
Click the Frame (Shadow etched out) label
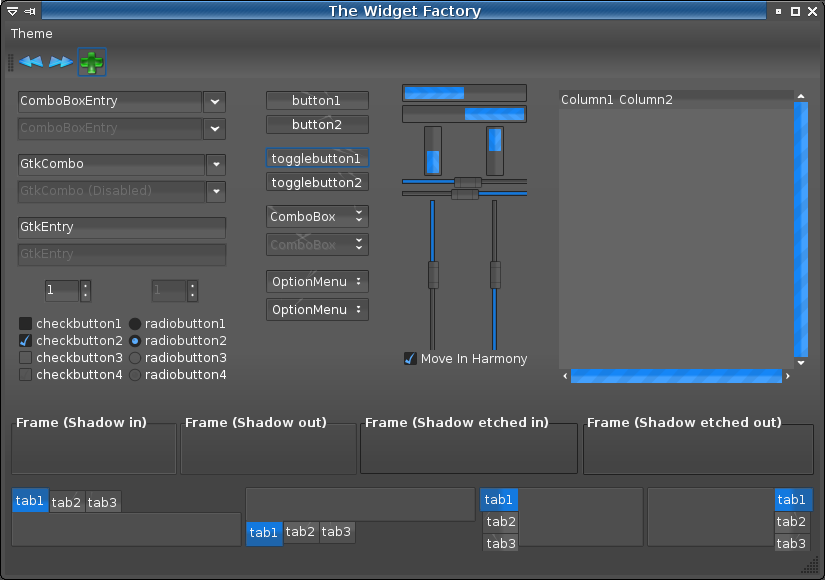tap(684, 422)
